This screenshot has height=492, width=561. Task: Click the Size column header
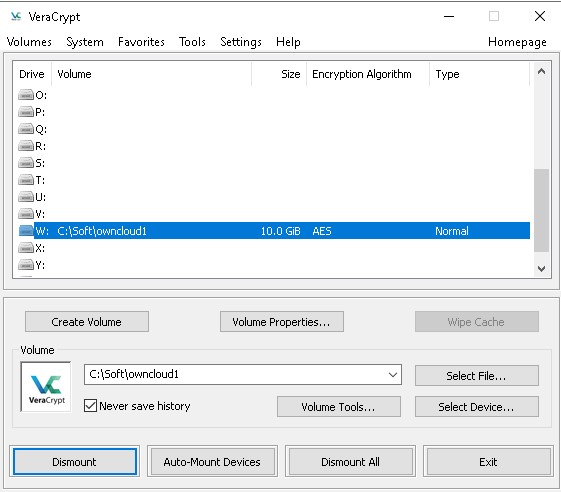point(279,74)
